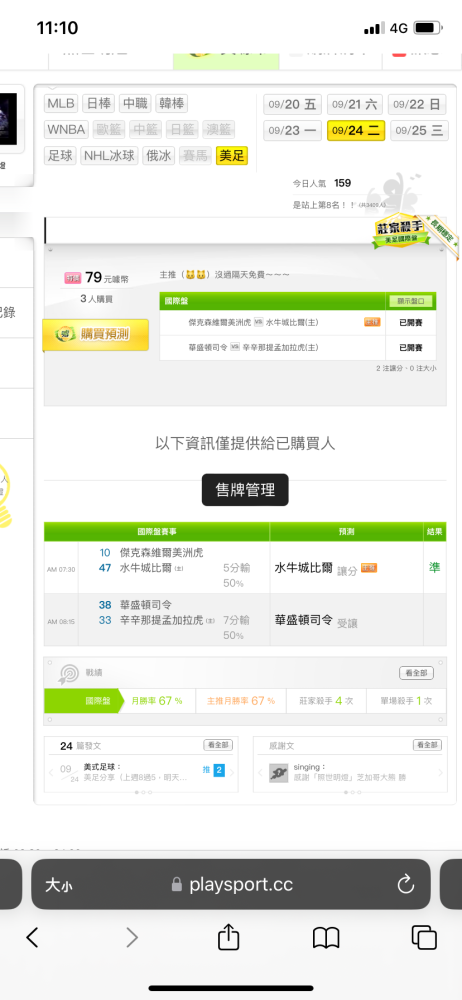This screenshot has width=462, height=1000.
Task: Open Safari tabs overview icon
Action: point(424,937)
